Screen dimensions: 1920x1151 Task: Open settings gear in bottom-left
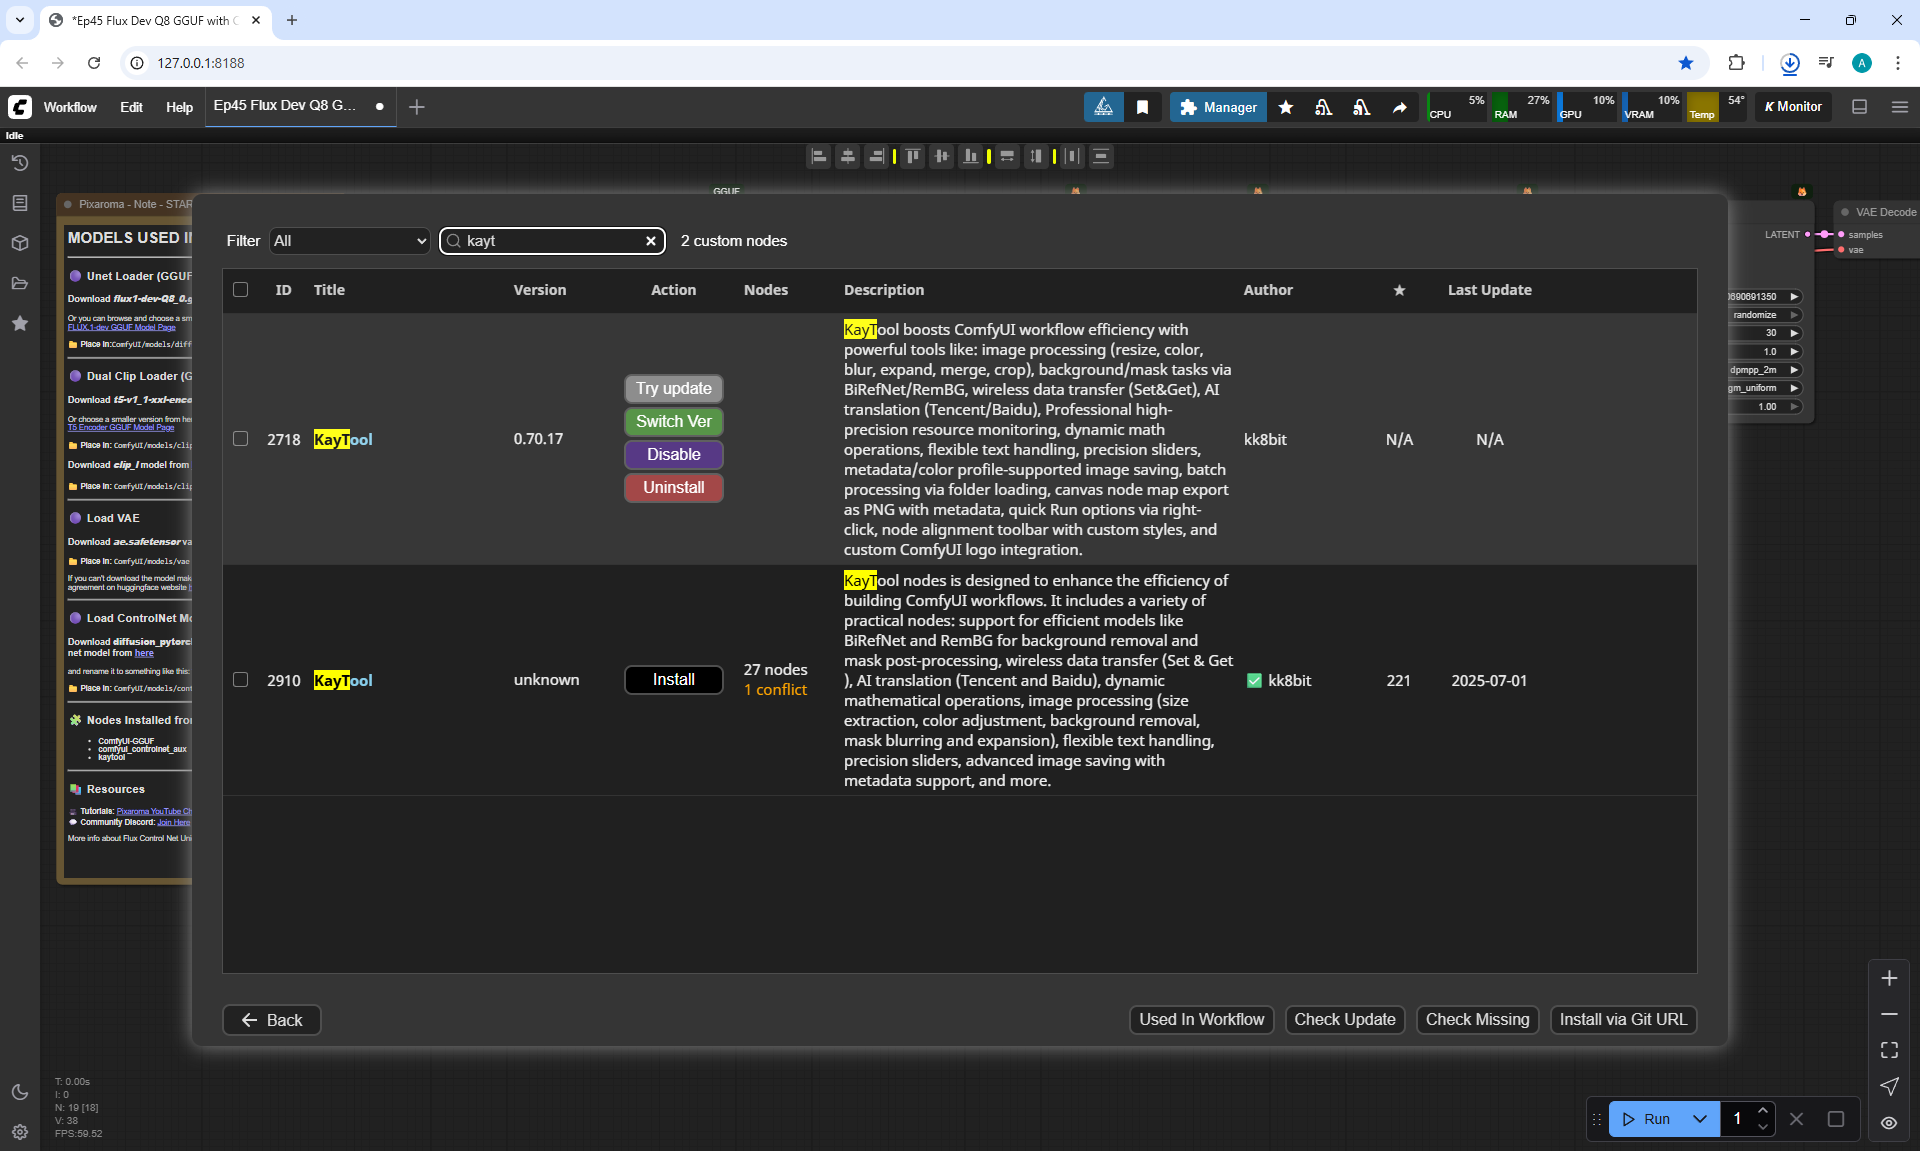(x=20, y=1132)
